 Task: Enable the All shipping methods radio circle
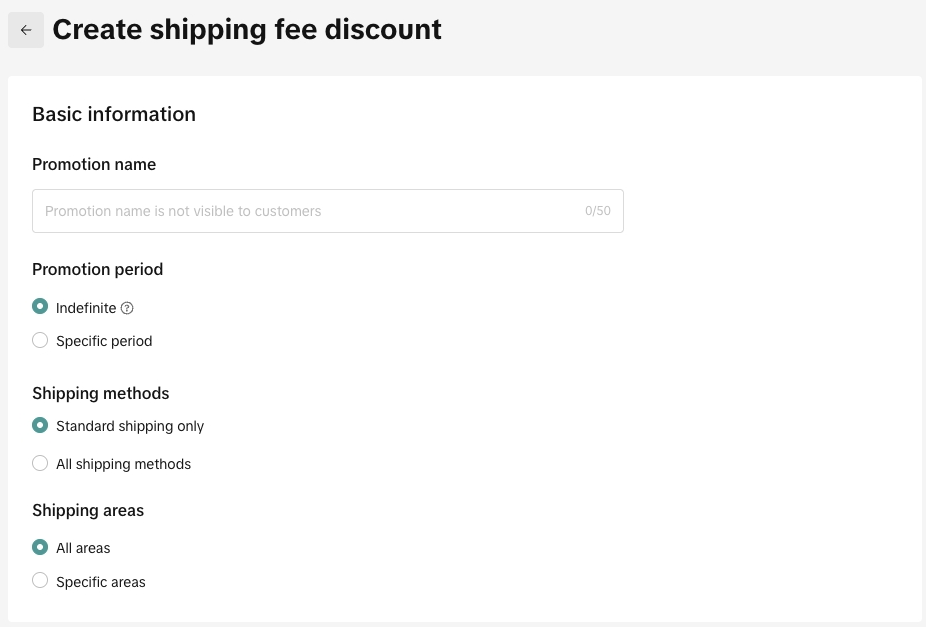click(40, 463)
